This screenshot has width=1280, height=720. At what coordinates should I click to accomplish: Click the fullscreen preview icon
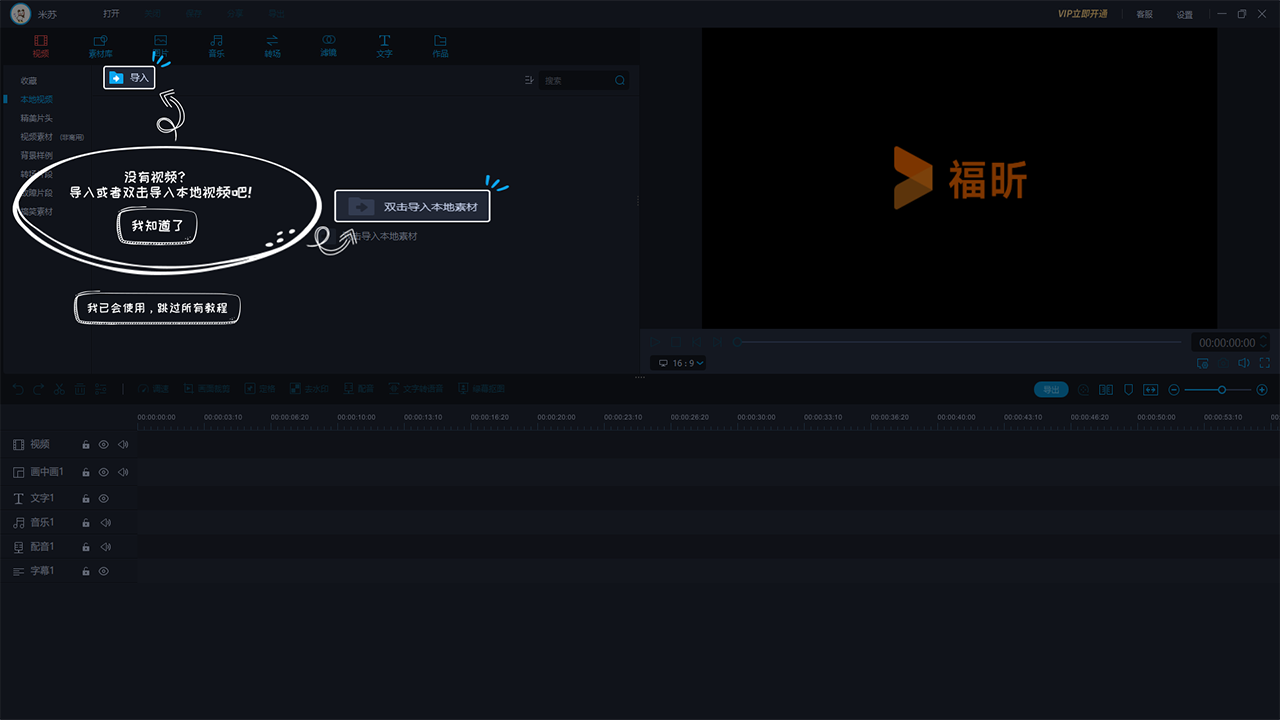pos(1265,363)
